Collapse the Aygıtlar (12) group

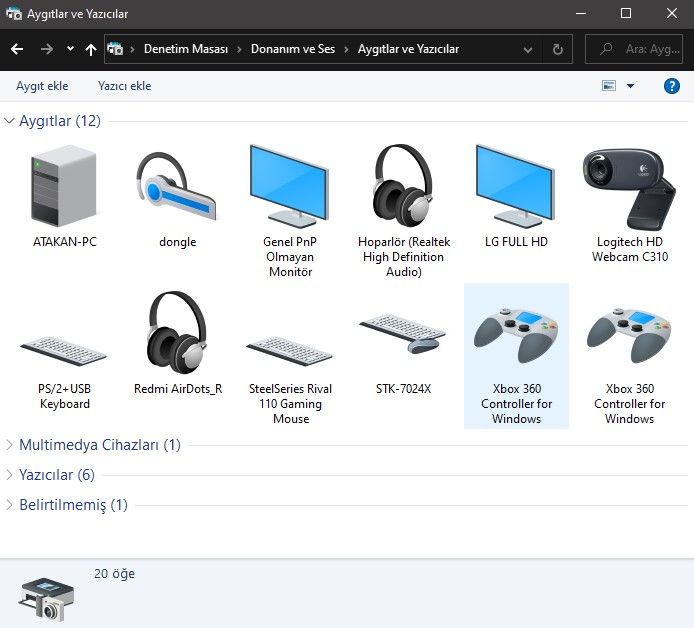(x=9, y=120)
